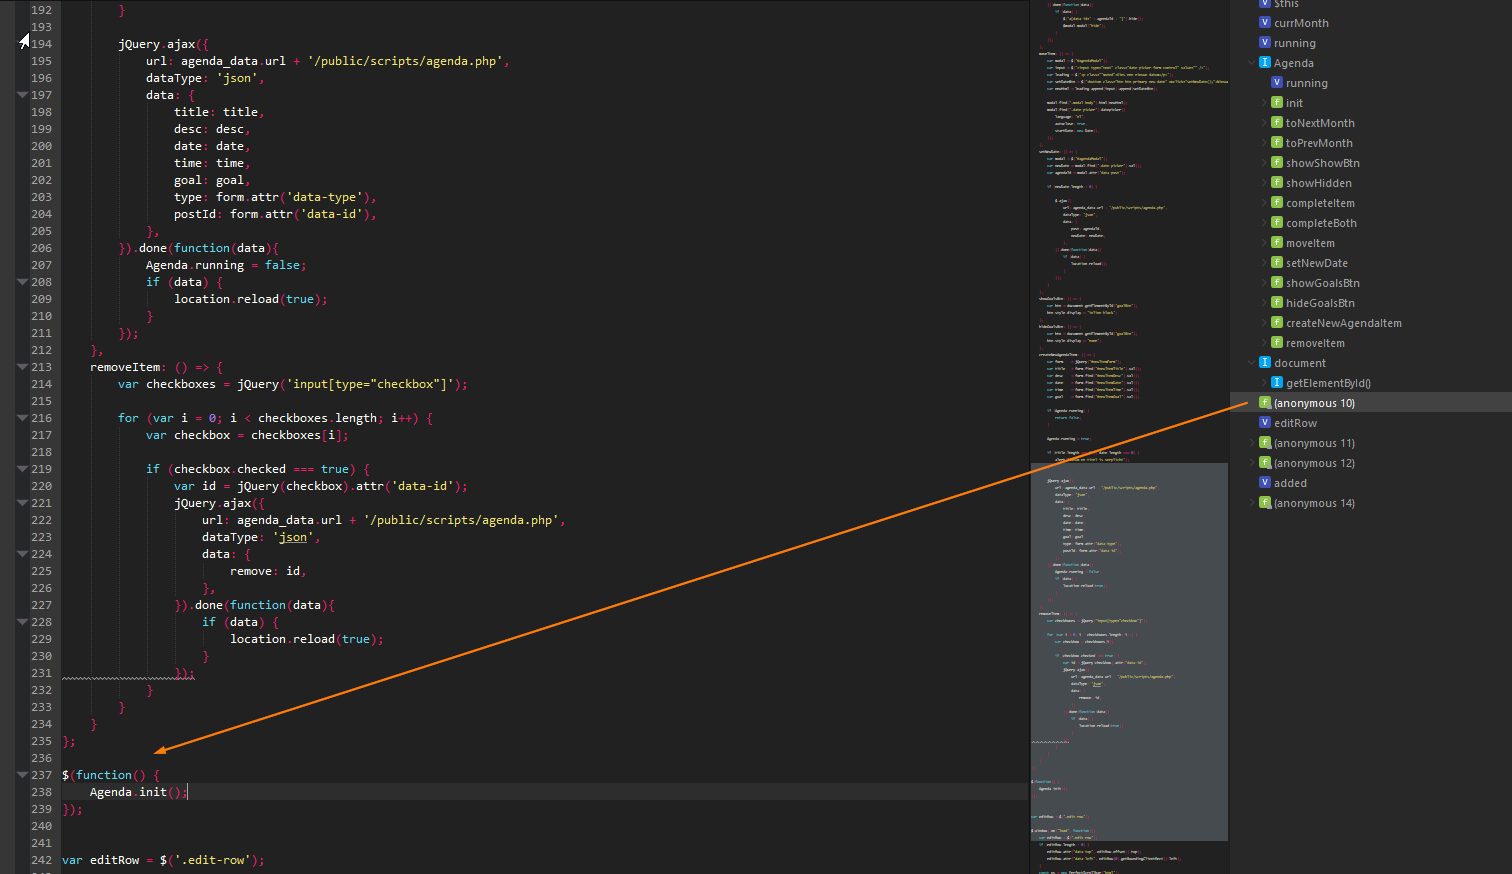
Task: Select the completeItem function icon
Action: 1278,202
